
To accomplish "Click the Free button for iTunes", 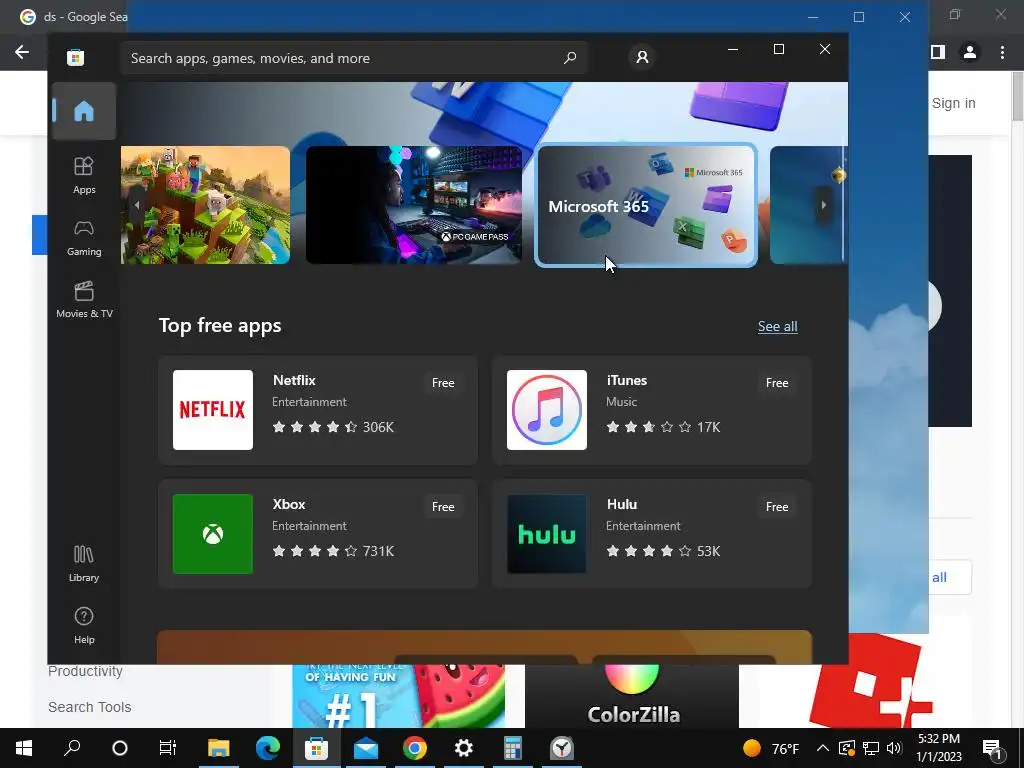I will tap(776, 383).
